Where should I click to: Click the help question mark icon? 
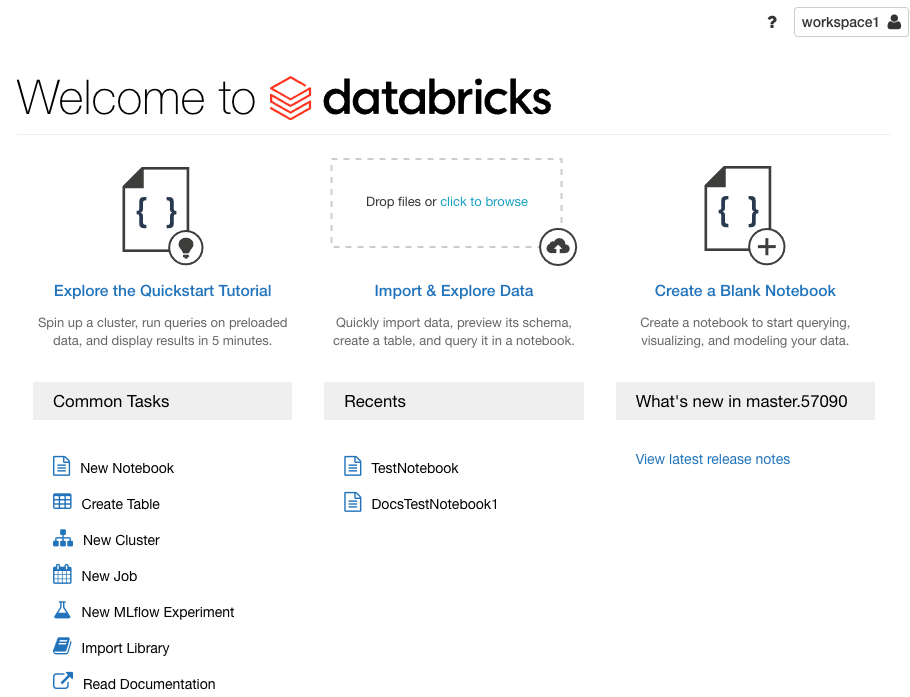(772, 22)
